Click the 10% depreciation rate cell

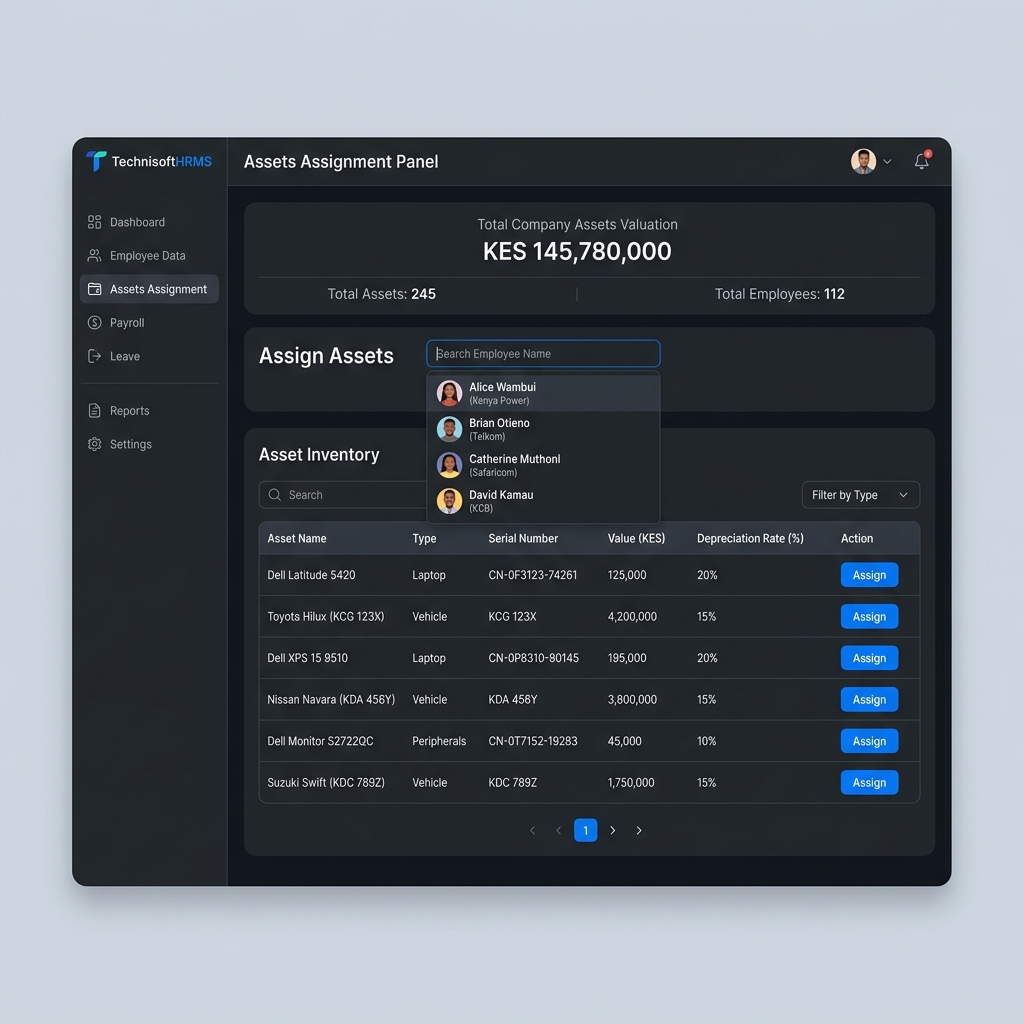(x=707, y=741)
